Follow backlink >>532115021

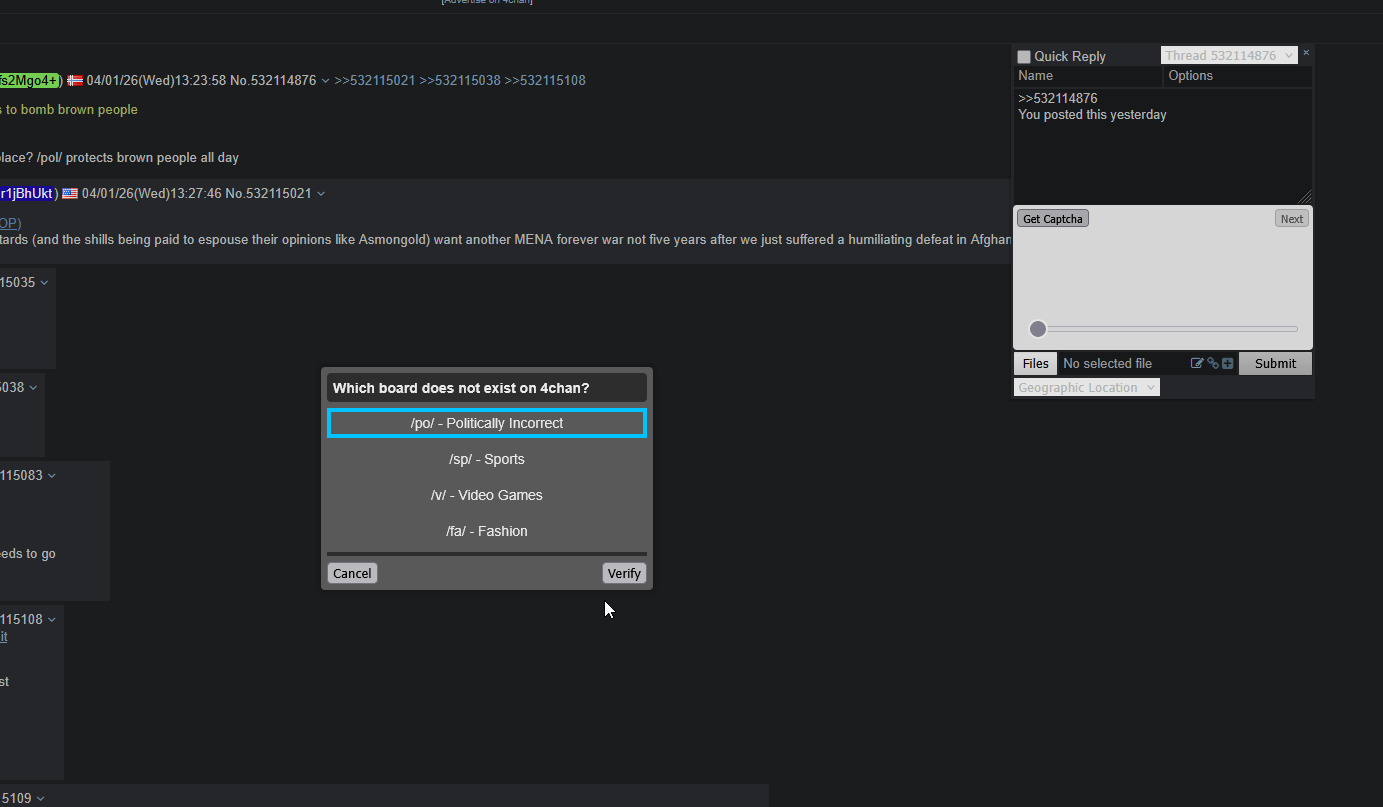(374, 80)
